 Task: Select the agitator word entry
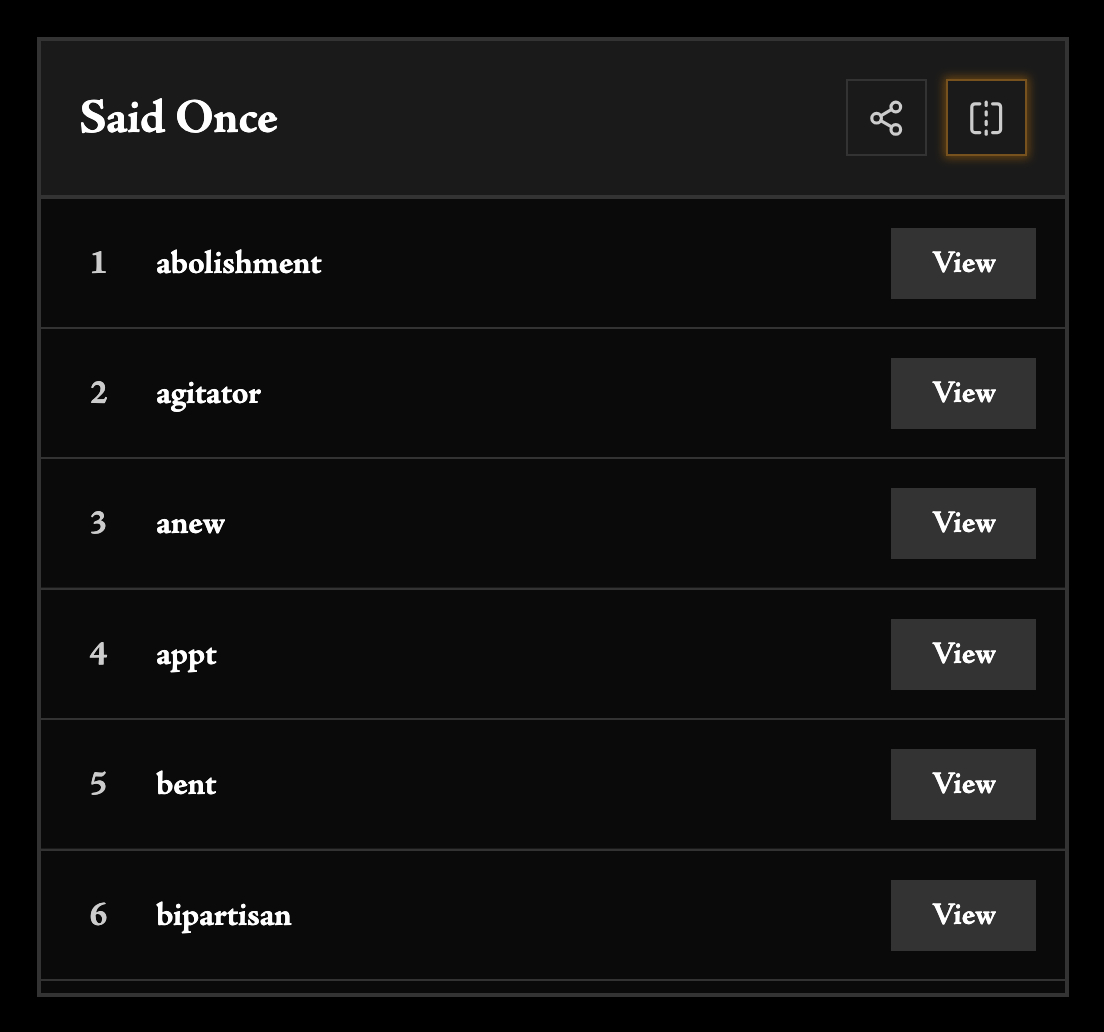pos(208,393)
